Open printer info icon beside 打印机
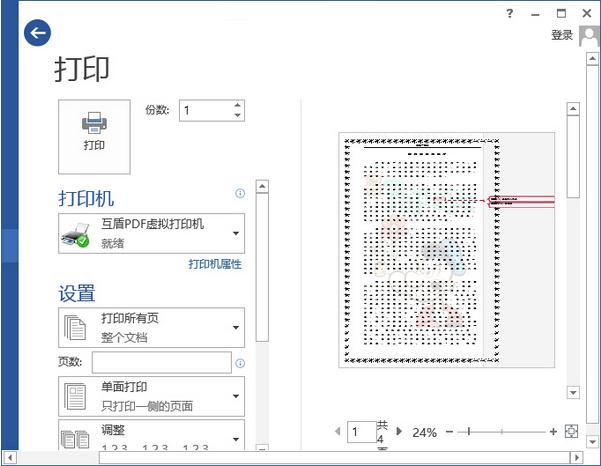Viewport: 601px width, 466px height. click(240, 193)
